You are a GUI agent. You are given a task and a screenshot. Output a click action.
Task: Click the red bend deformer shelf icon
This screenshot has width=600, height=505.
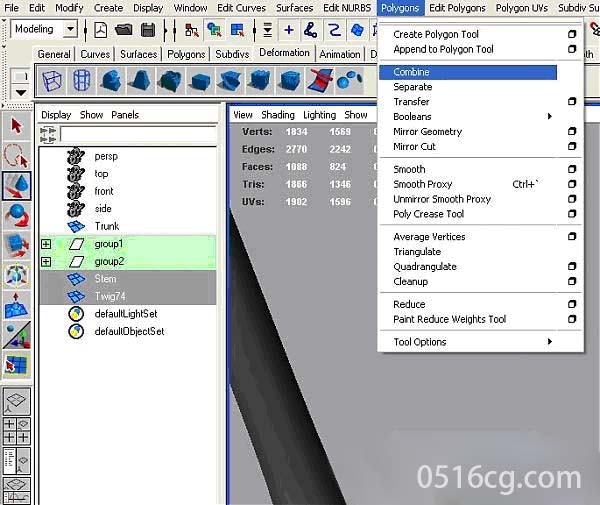tap(320, 81)
